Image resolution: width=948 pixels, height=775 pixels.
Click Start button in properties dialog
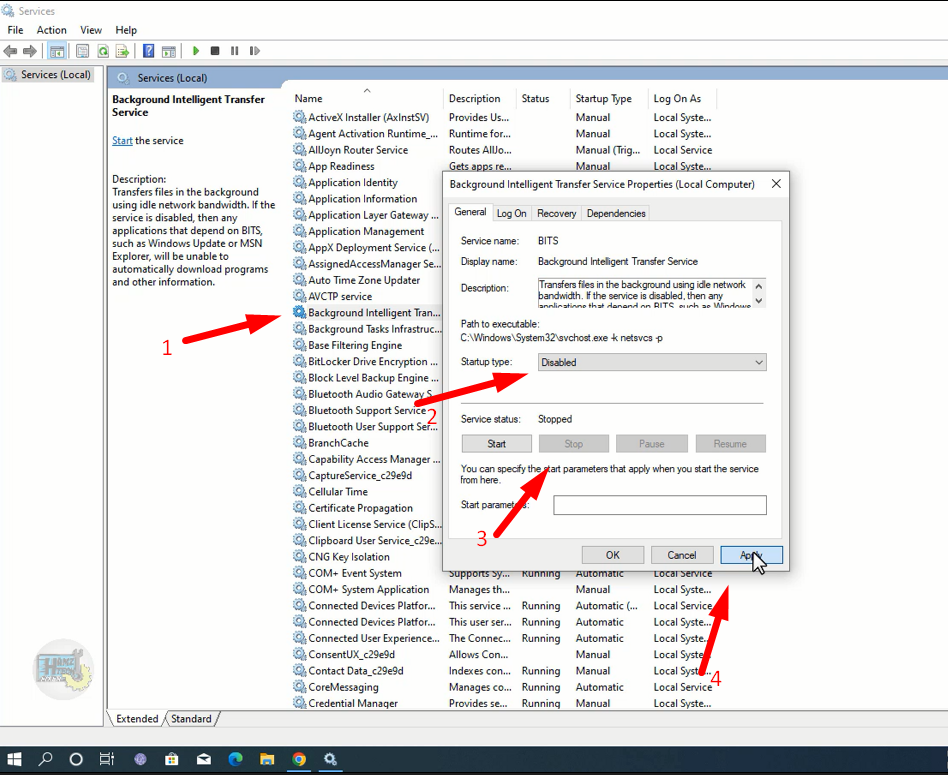point(496,444)
